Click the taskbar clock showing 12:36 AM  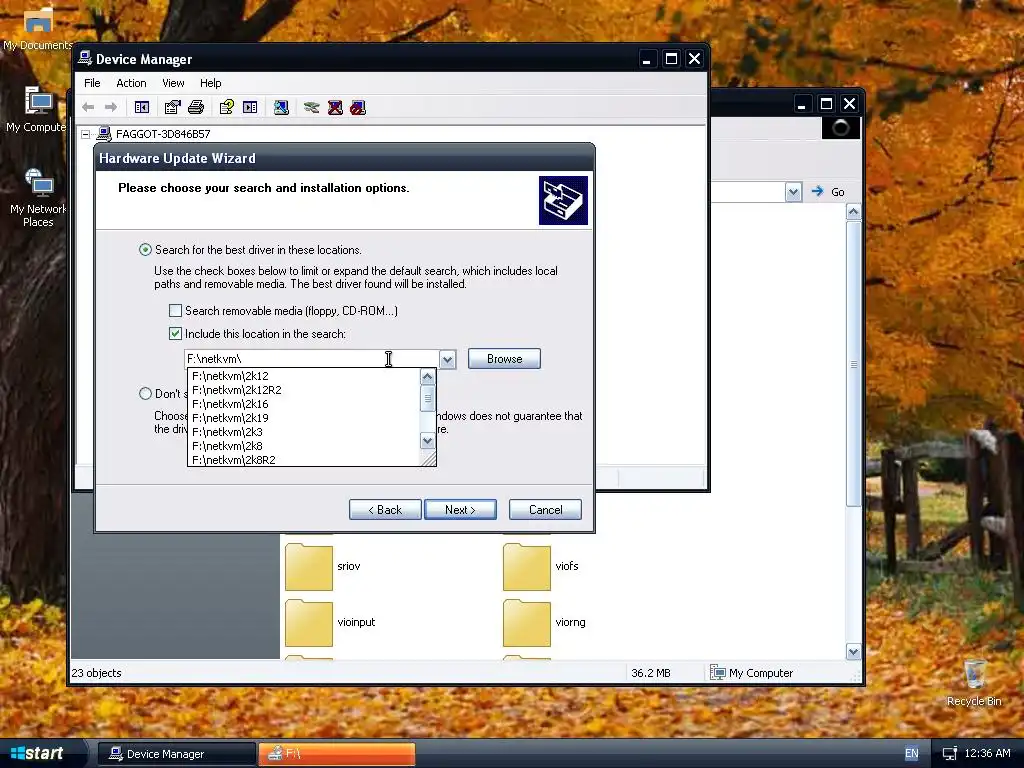[987, 753]
